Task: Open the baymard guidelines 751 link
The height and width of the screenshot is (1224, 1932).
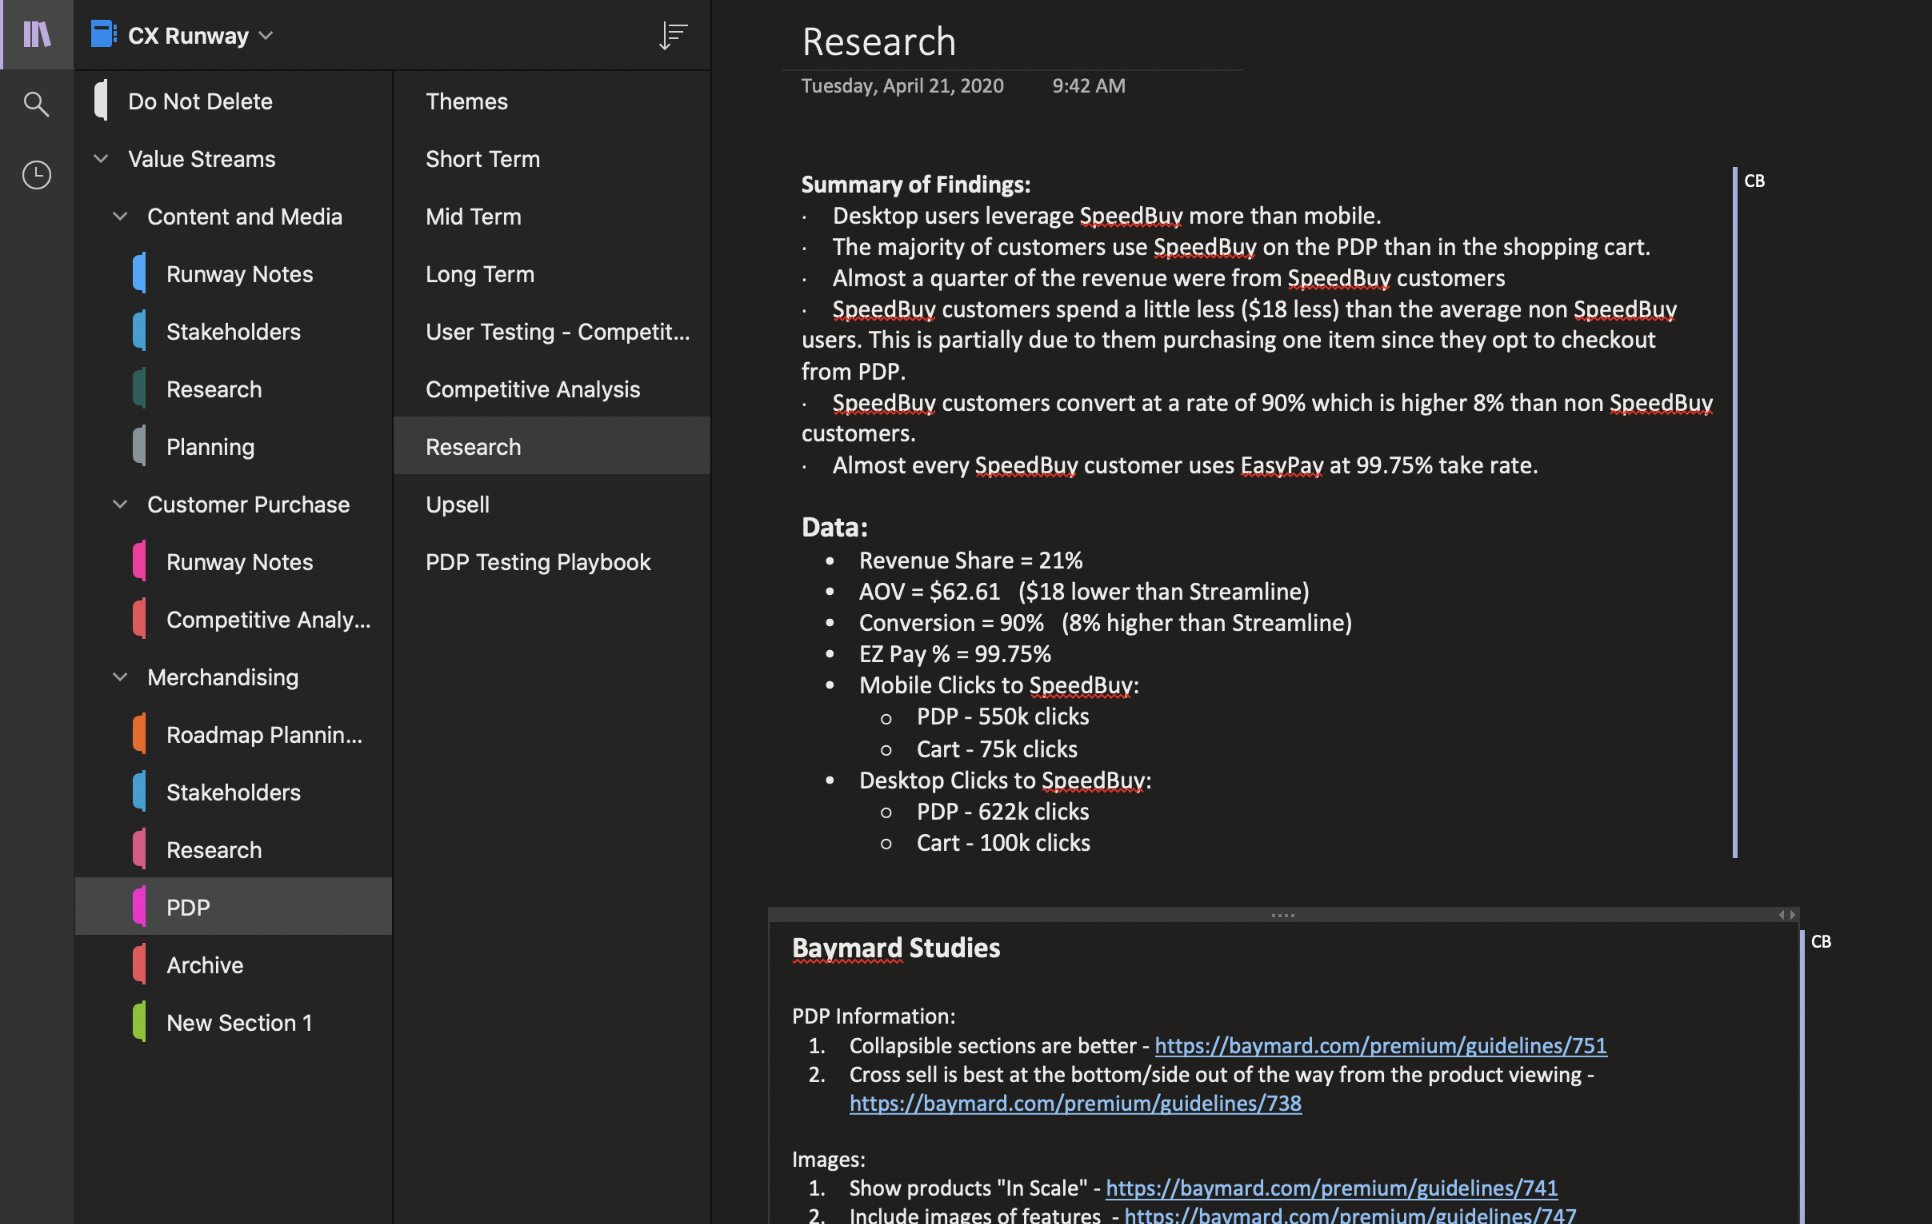Action: tap(1380, 1045)
